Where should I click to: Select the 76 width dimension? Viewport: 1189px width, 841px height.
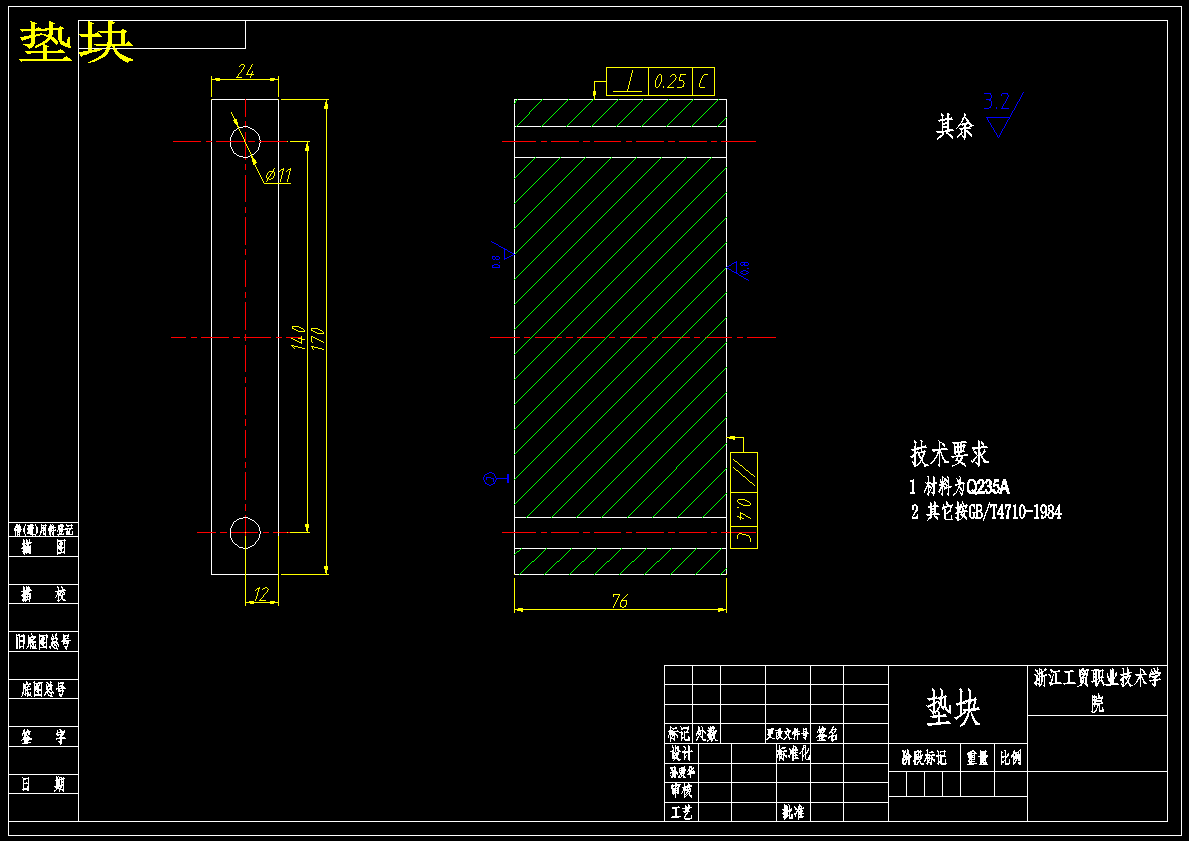pyautogui.click(x=620, y=601)
